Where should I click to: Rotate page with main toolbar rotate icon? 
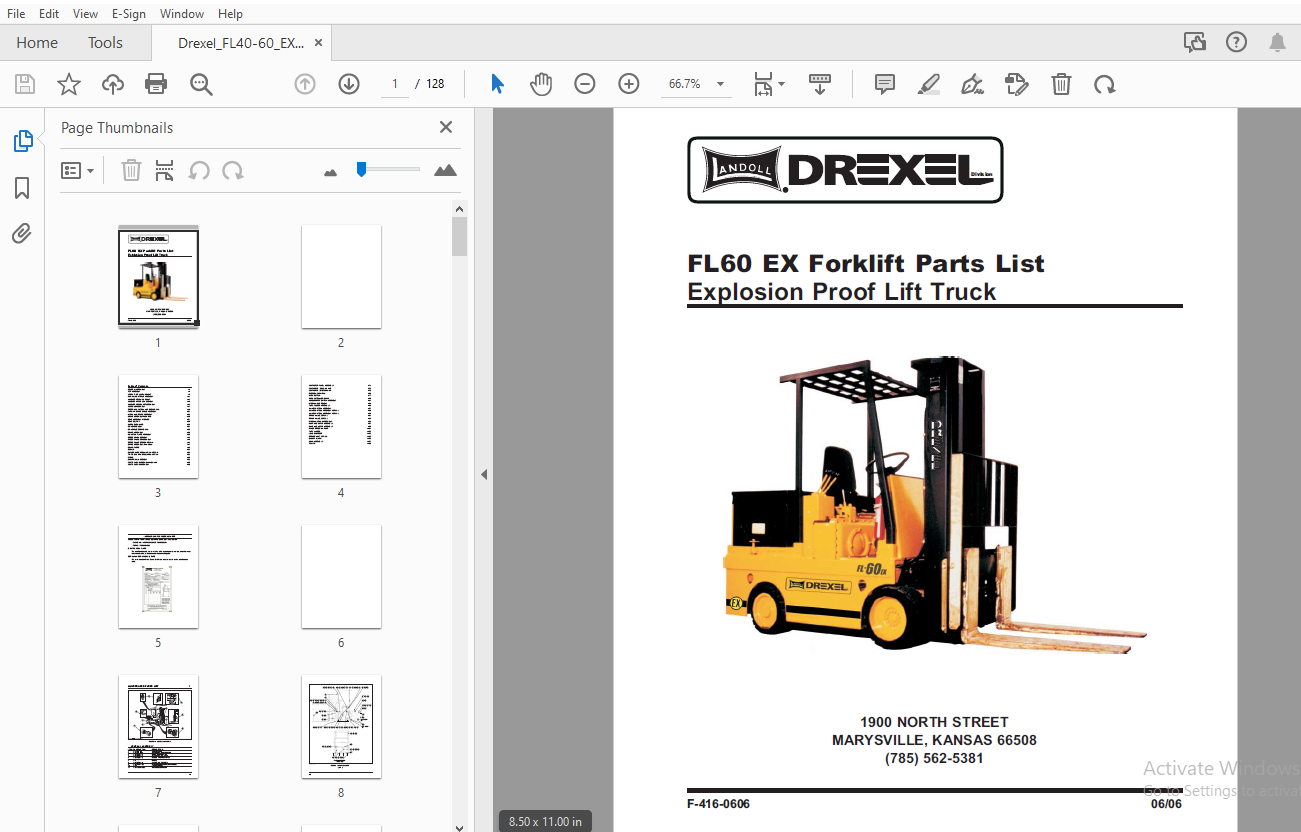tap(1105, 84)
